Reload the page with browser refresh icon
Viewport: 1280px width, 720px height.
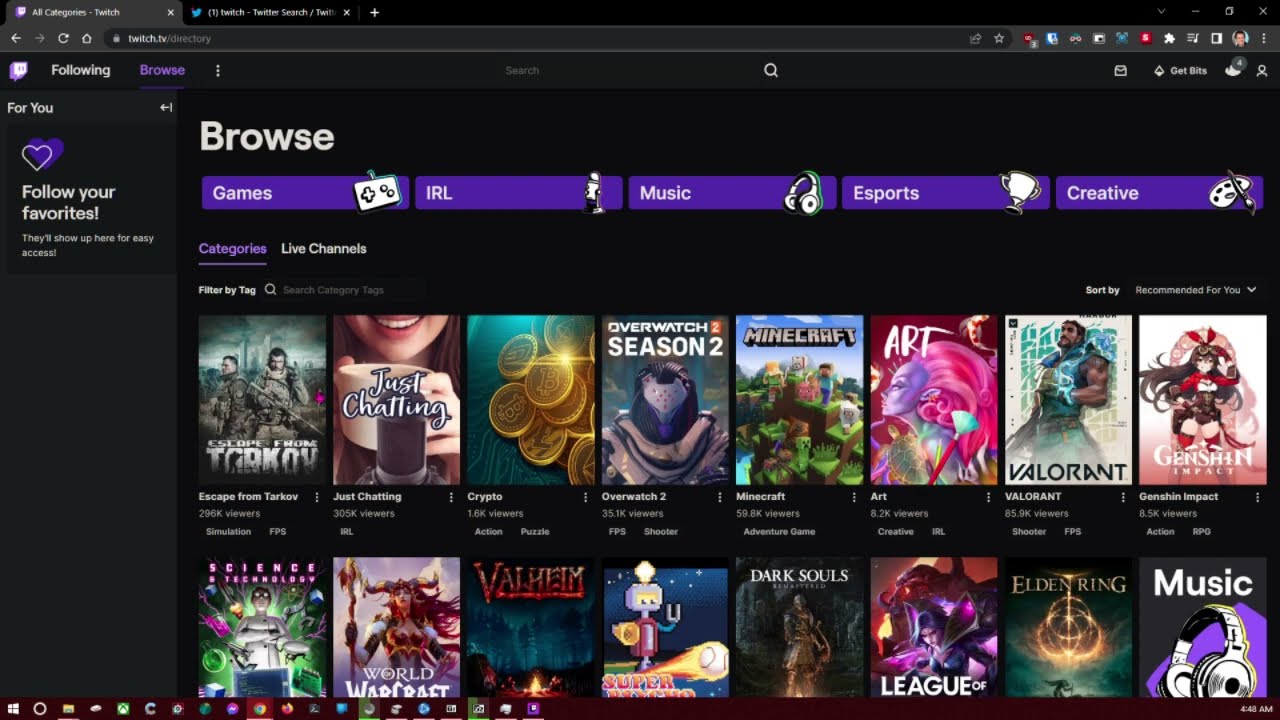pyautogui.click(x=63, y=38)
